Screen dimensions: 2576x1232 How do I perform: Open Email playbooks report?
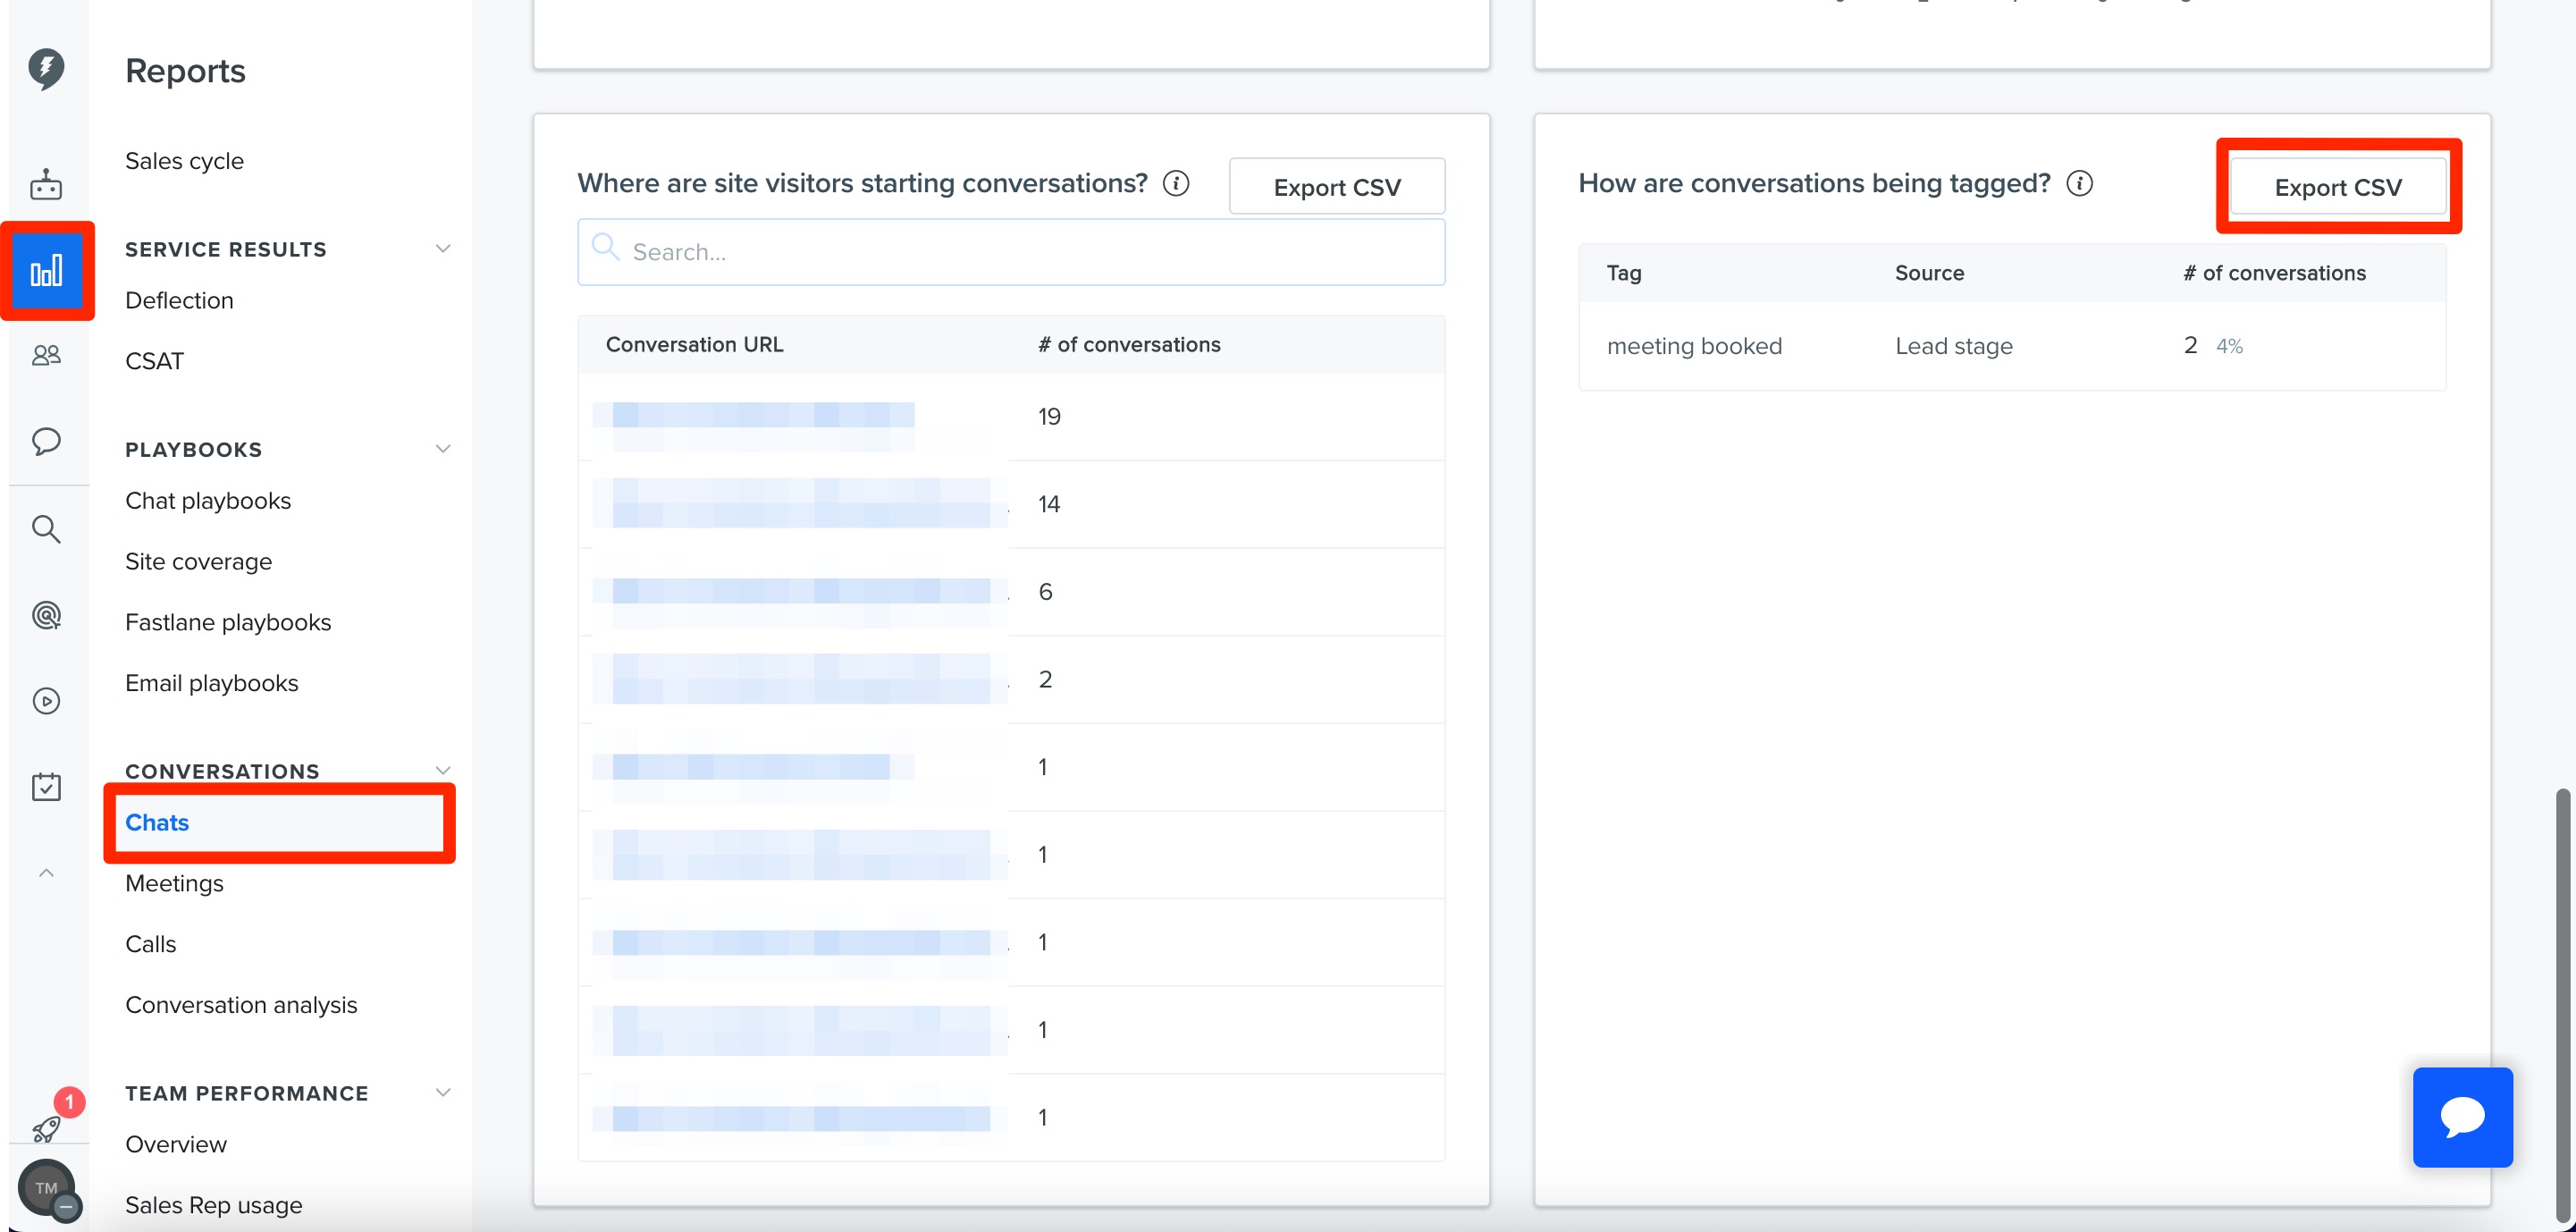click(211, 683)
